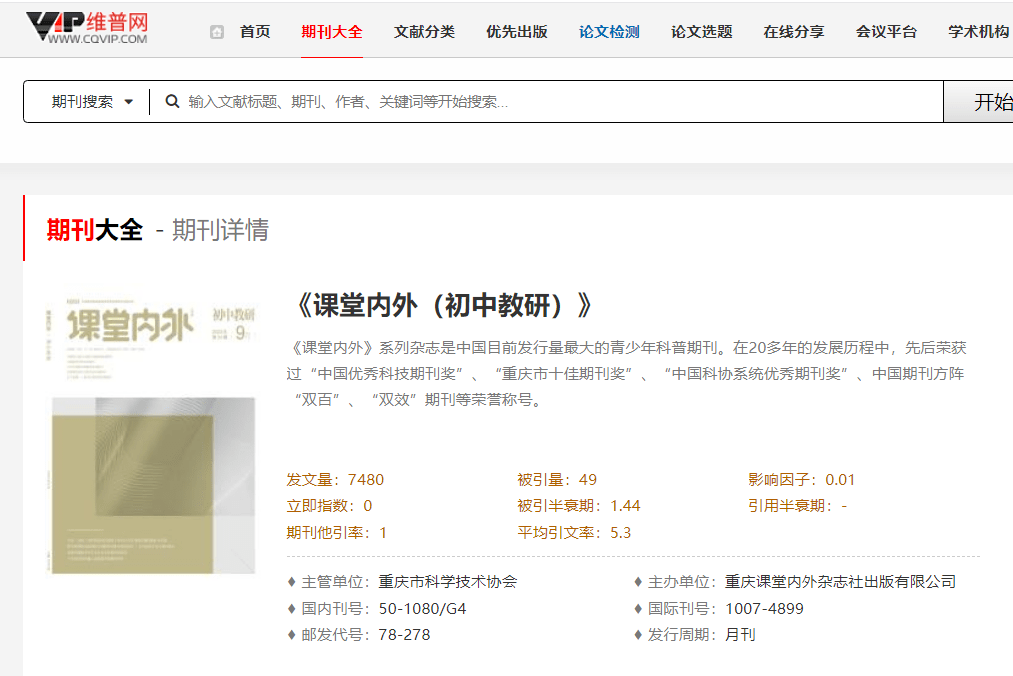Open the 论文检测 menu item
The width and height of the screenshot is (1013, 676).
click(609, 32)
